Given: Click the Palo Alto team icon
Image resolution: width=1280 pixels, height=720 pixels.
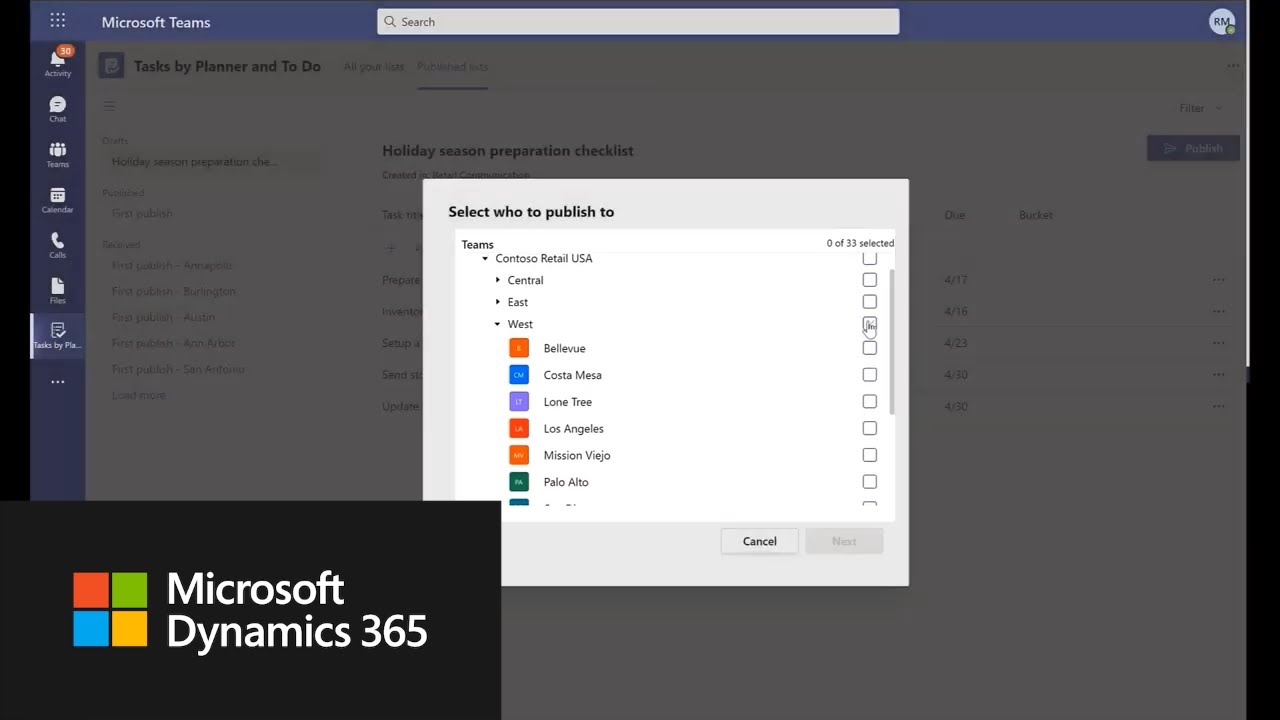Looking at the screenshot, I should 518,482.
